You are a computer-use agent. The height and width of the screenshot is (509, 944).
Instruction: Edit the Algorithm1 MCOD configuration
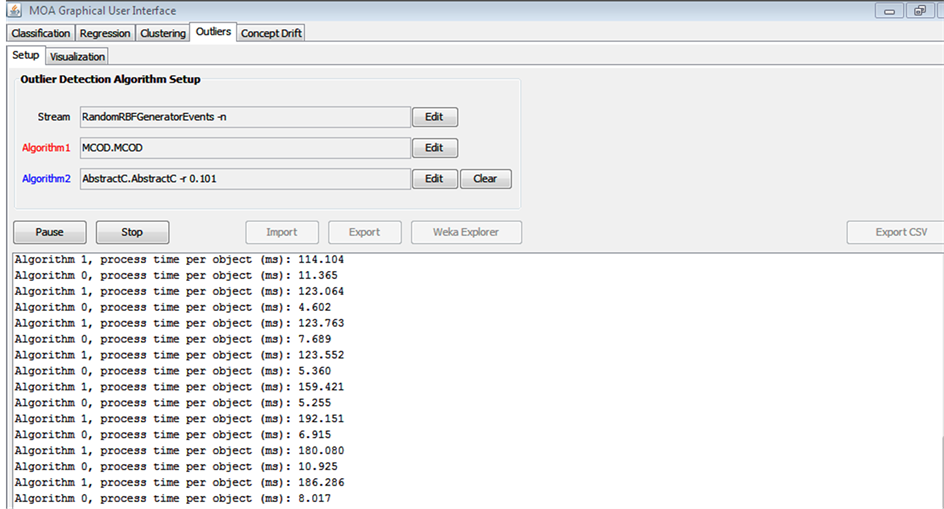pyautogui.click(x=434, y=148)
